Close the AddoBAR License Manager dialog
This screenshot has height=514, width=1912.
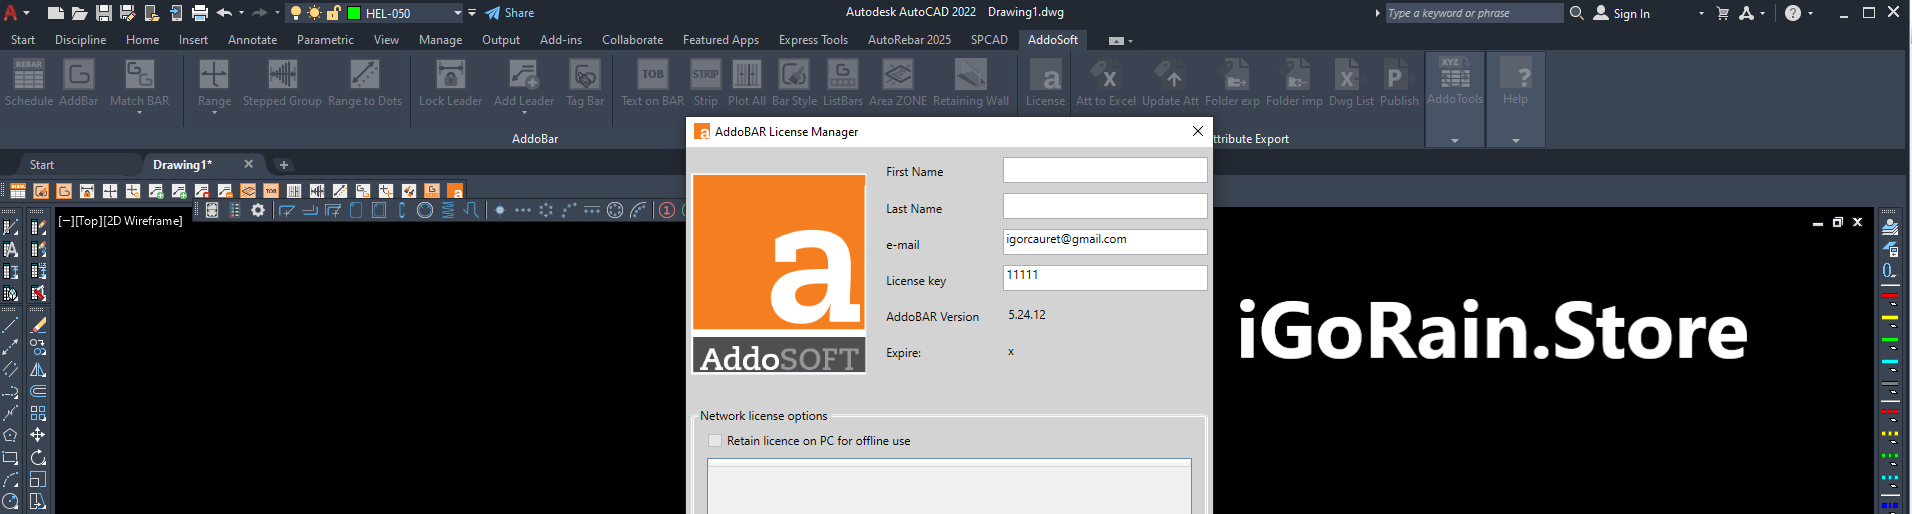pos(1197,131)
